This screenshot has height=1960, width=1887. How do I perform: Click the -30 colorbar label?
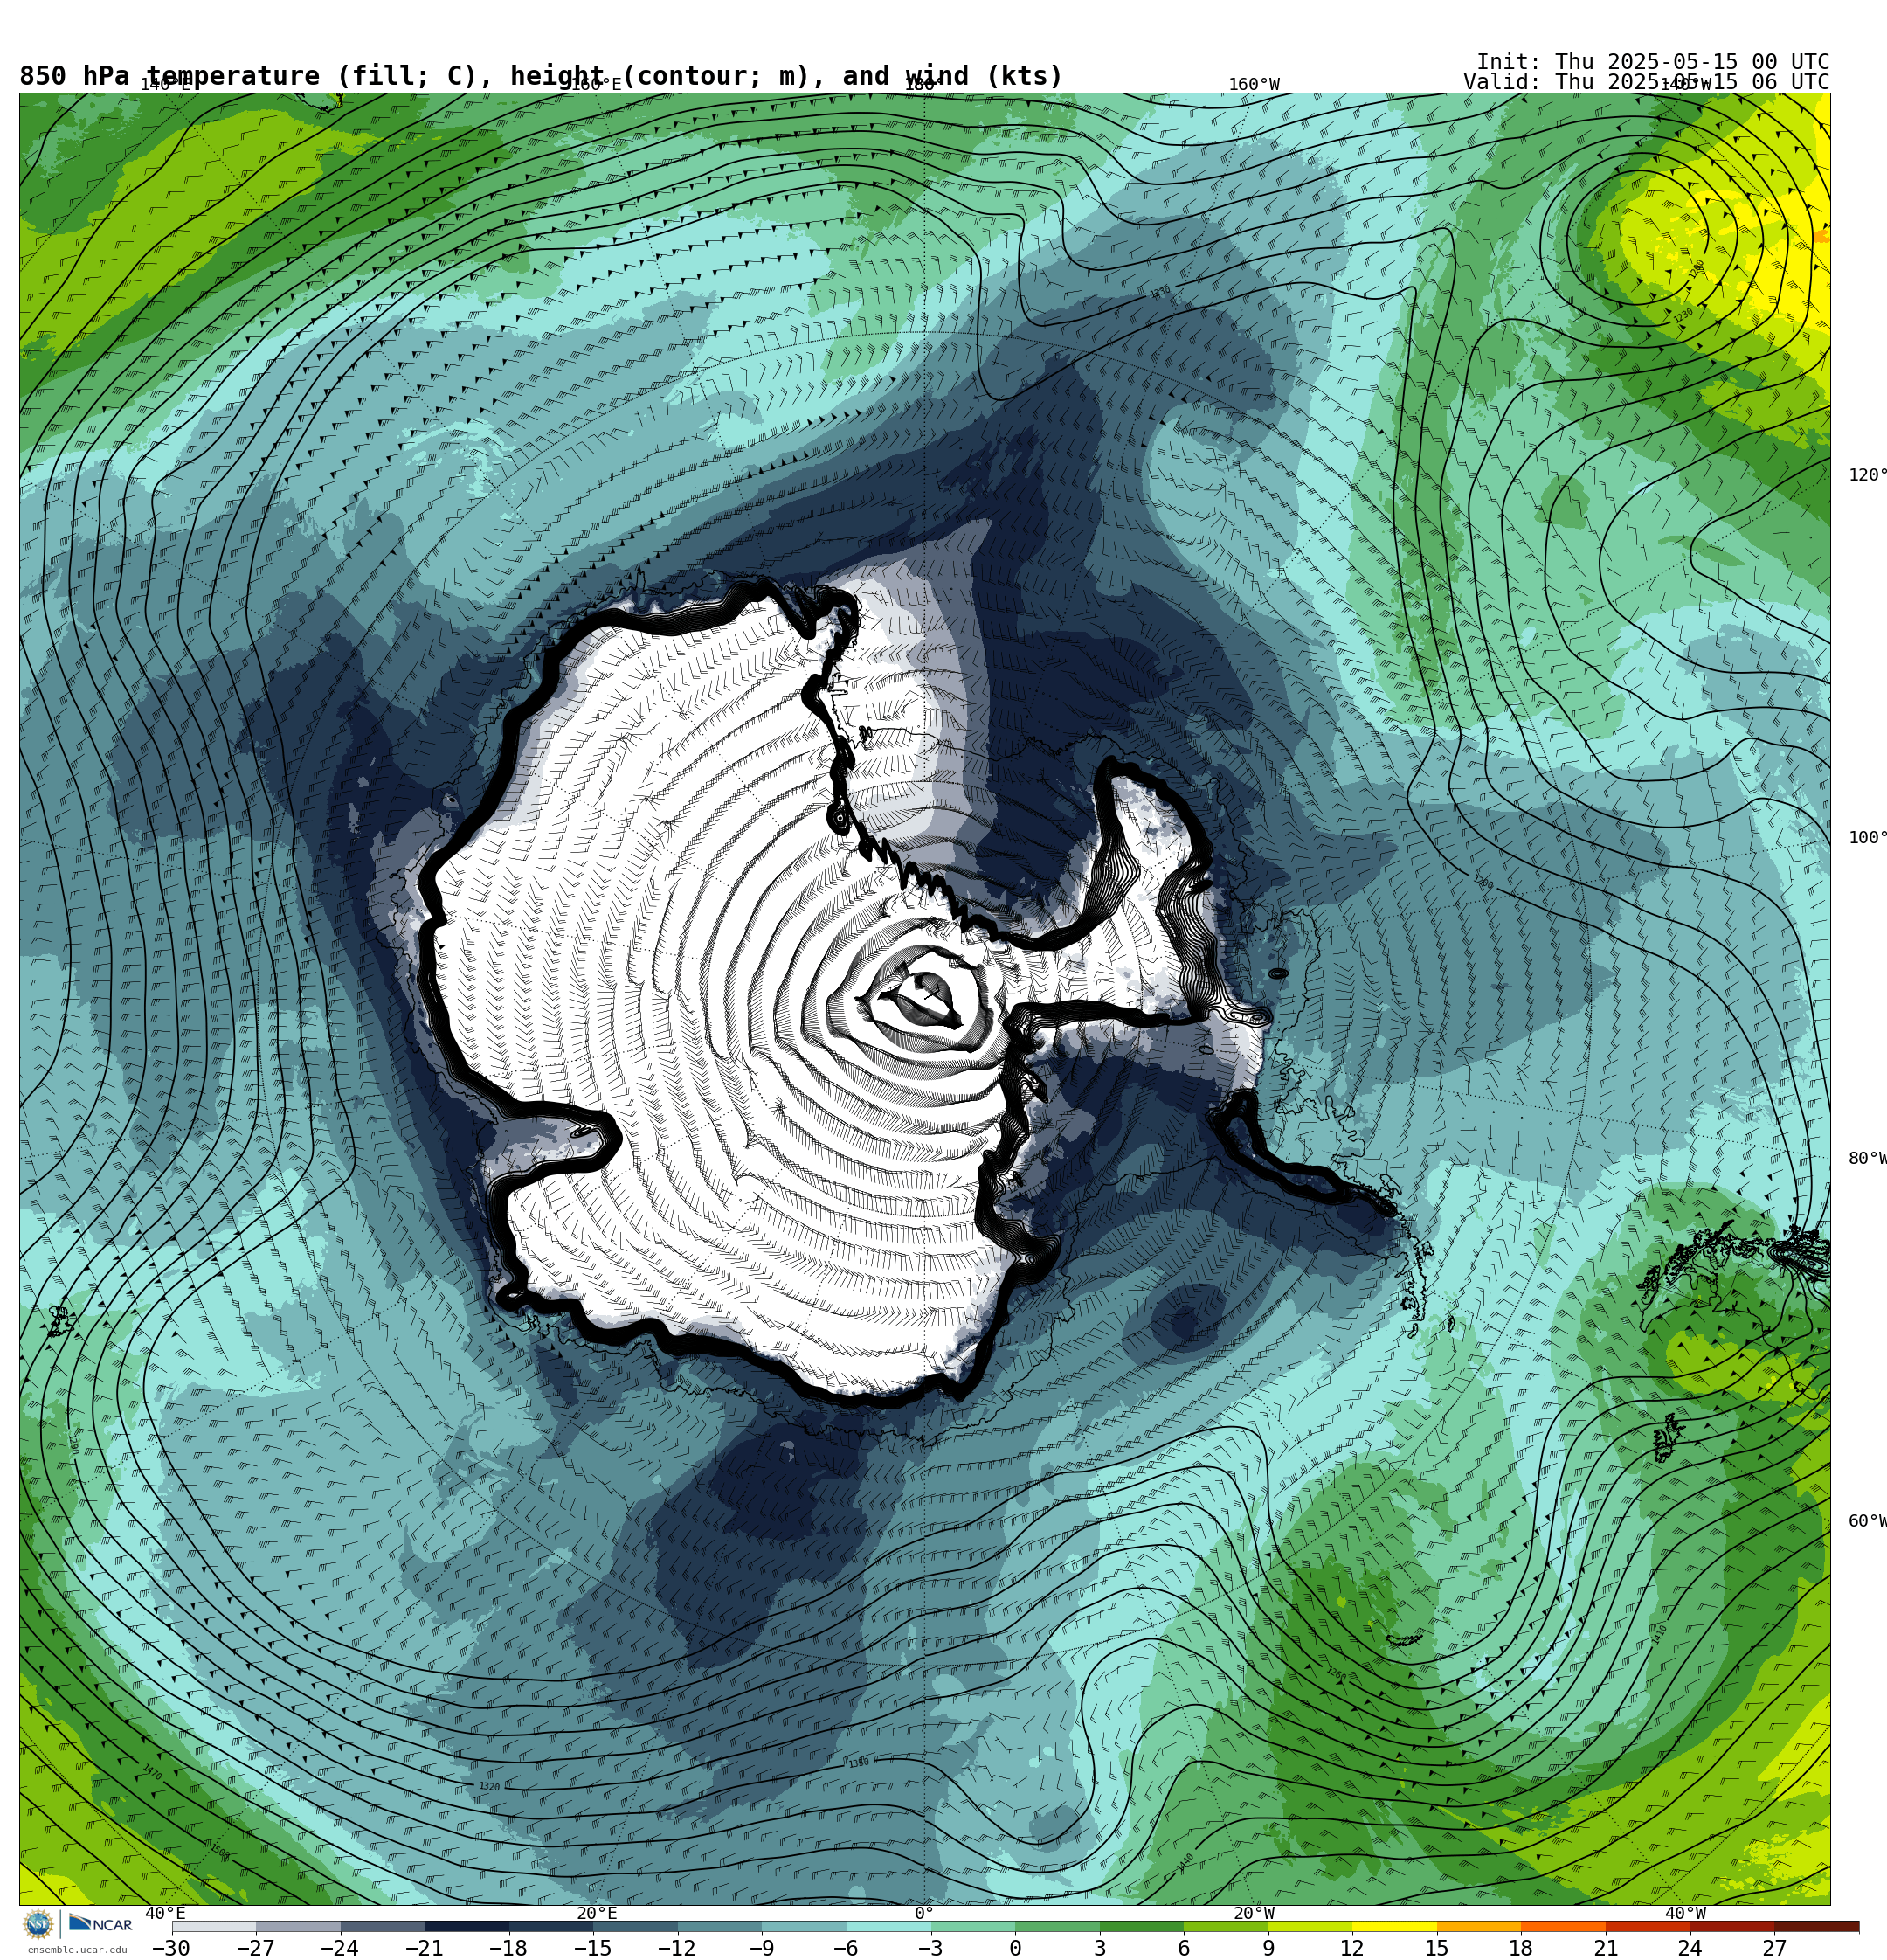coord(170,1948)
